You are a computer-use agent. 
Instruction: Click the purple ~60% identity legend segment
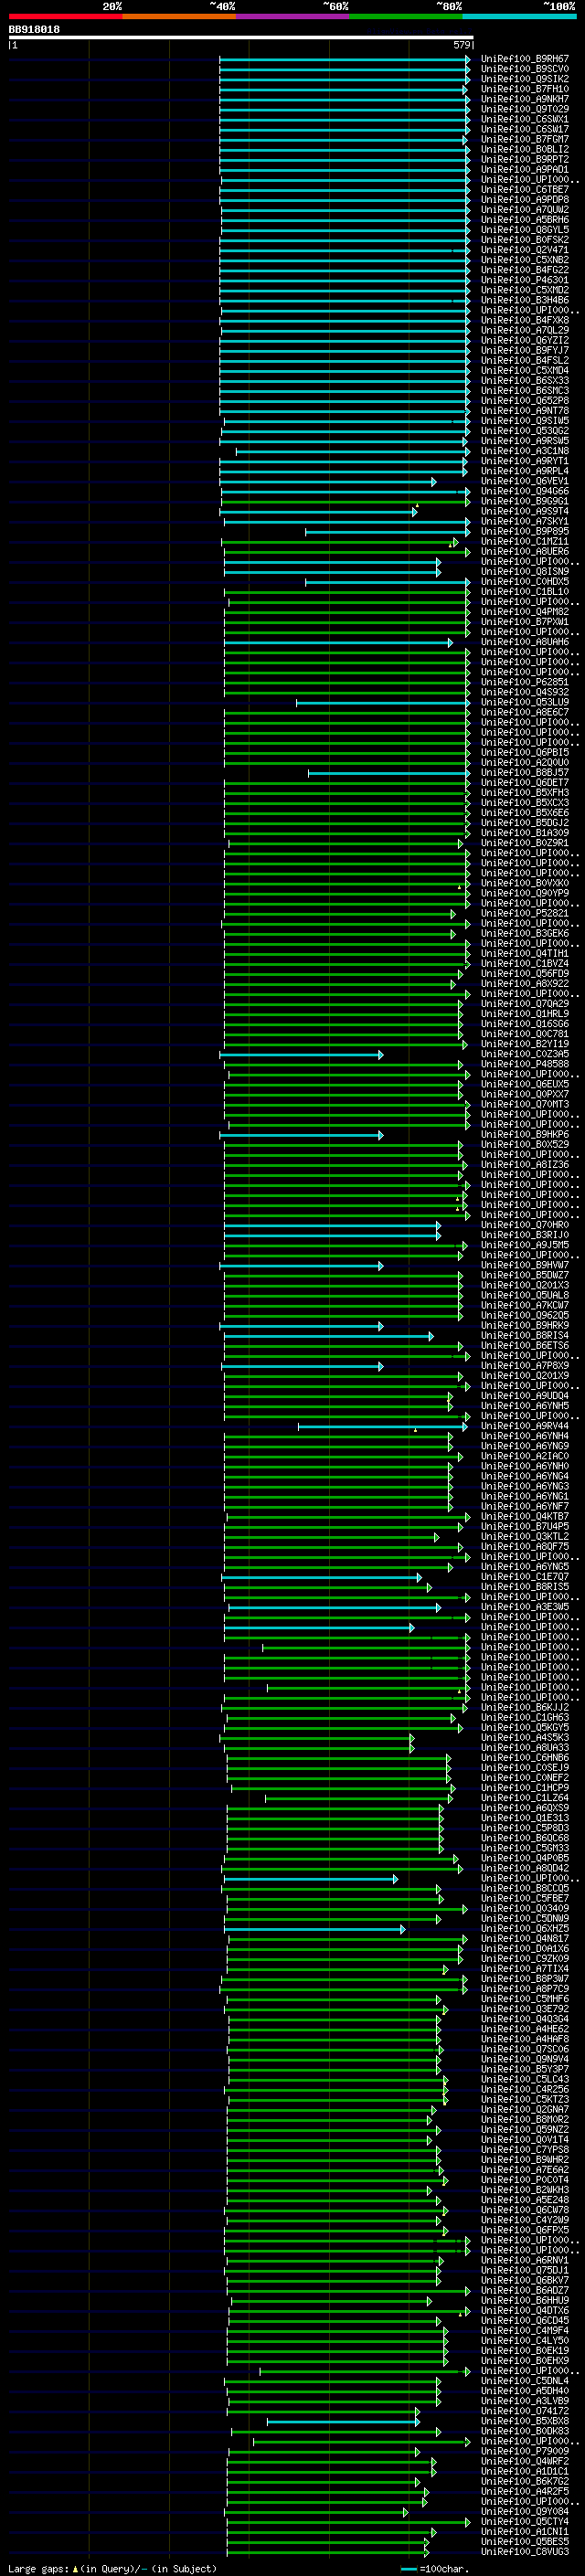(293, 16)
